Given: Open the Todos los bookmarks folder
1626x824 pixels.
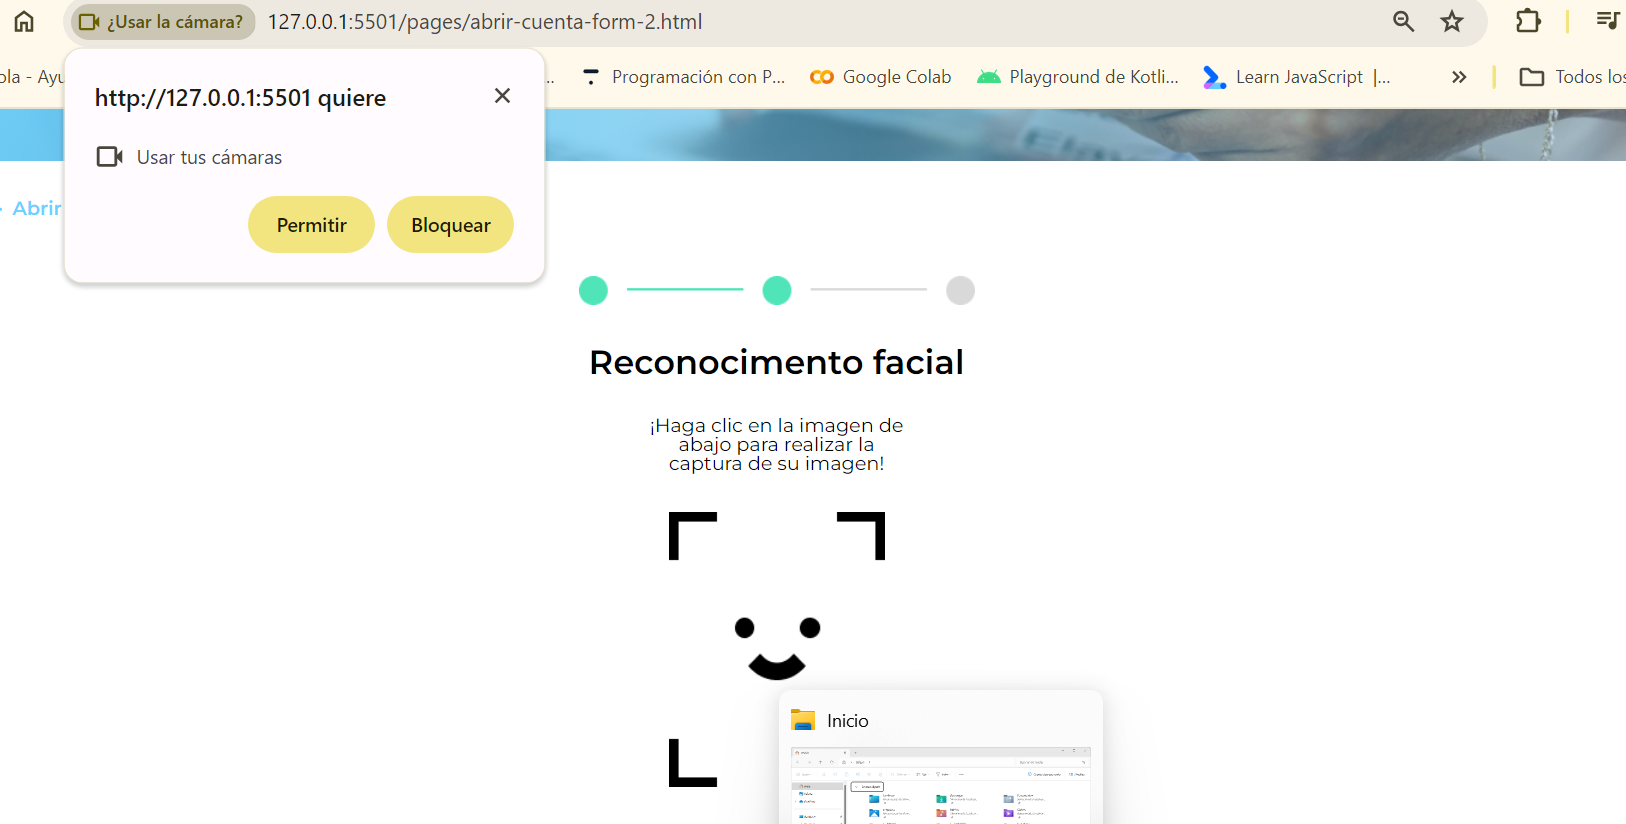Looking at the screenshot, I should pos(1572,77).
